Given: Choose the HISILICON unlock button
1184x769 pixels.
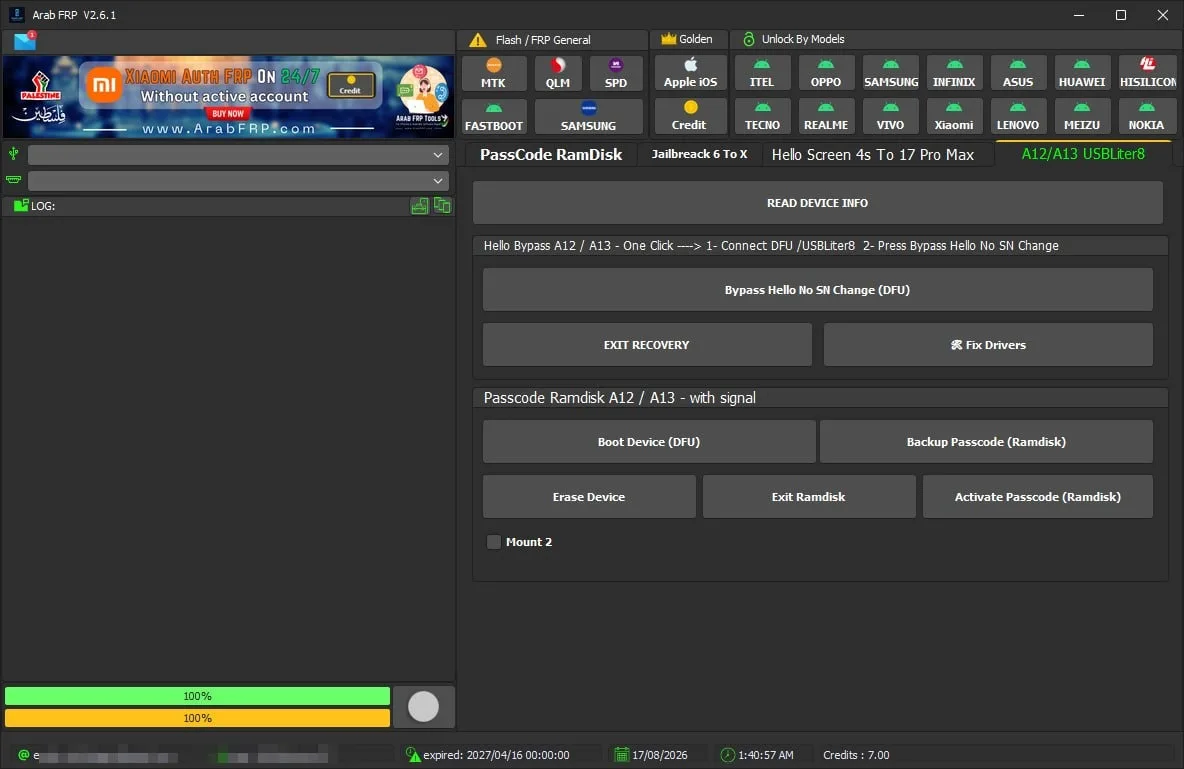Looking at the screenshot, I should pos(1147,73).
